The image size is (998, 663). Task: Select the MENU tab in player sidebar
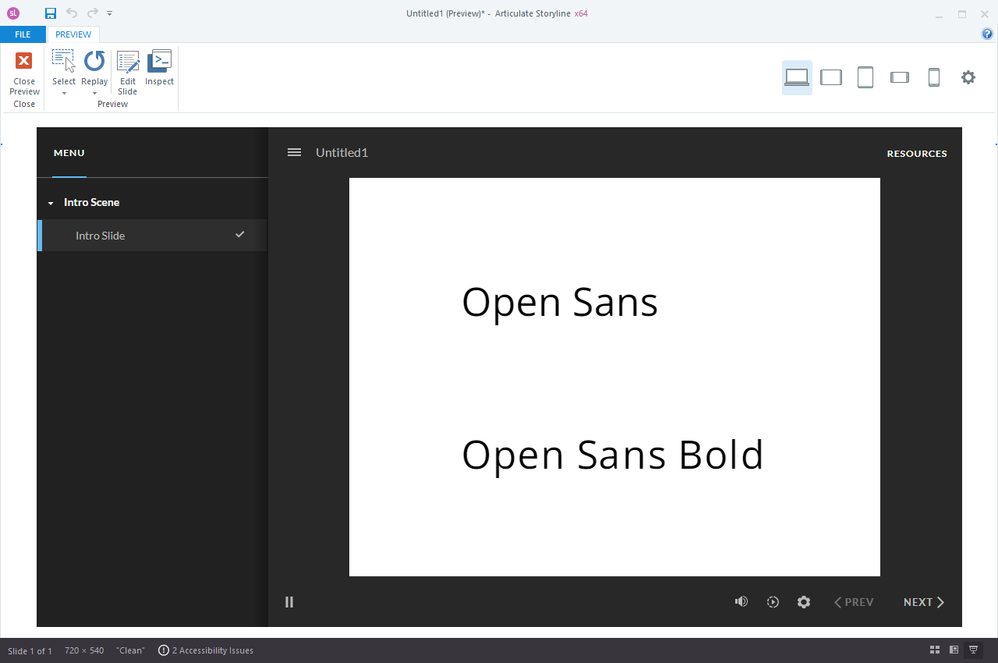[69, 153]
